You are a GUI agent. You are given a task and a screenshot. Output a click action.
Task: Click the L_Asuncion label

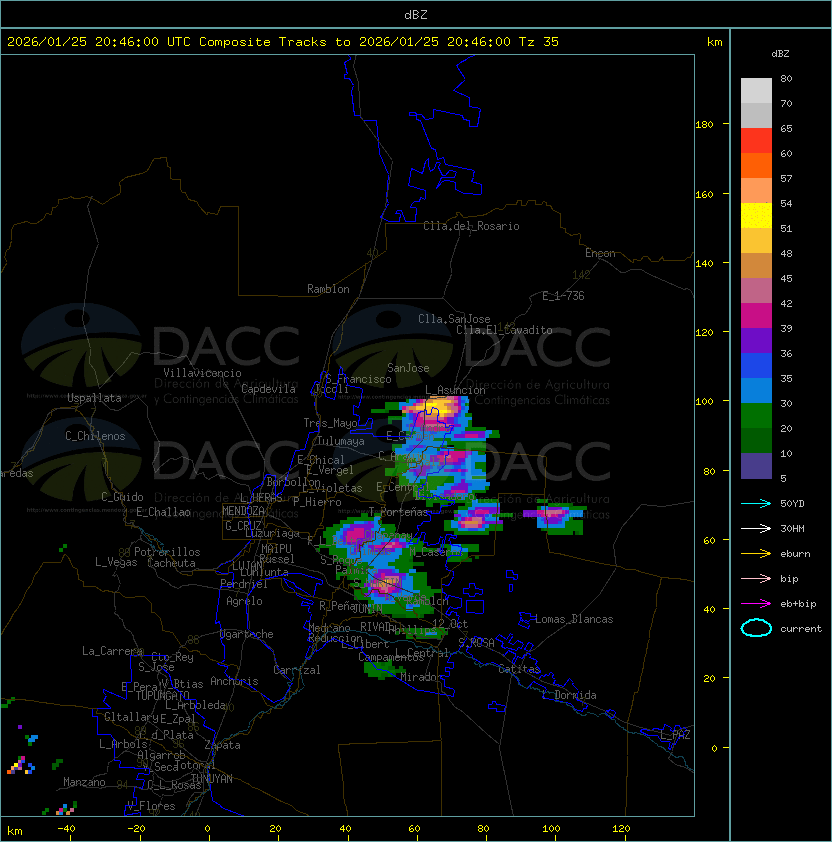(455, 390)
